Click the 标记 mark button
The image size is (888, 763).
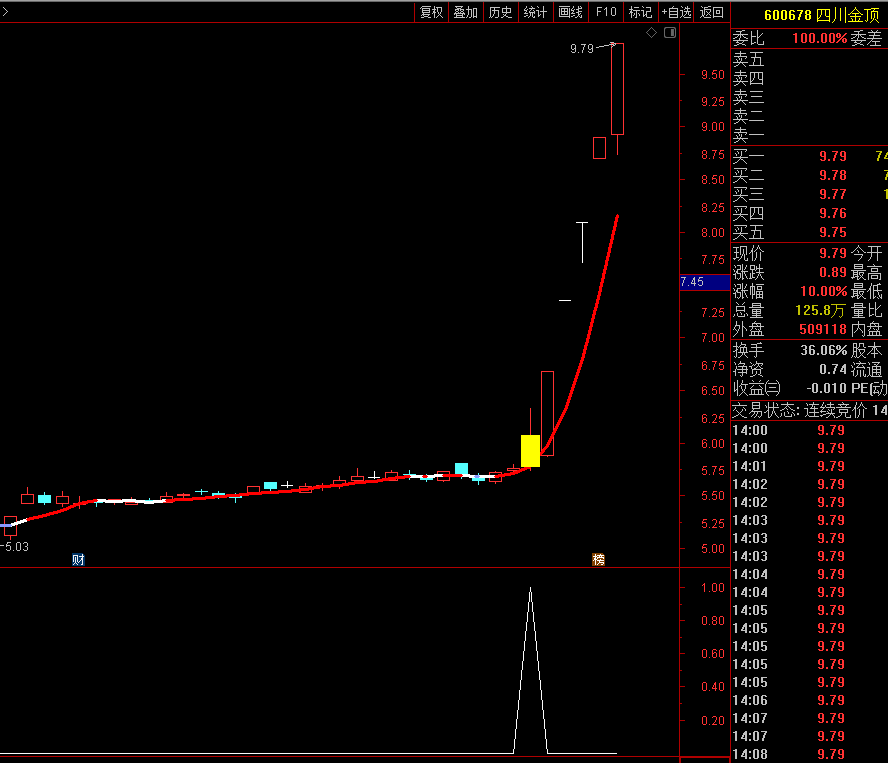coord(640,12)
